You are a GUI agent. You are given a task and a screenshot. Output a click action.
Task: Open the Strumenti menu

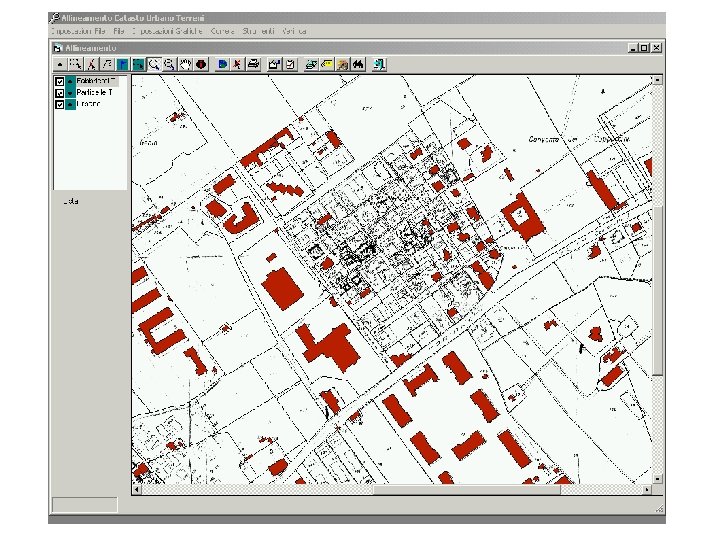tap(258, 32)
